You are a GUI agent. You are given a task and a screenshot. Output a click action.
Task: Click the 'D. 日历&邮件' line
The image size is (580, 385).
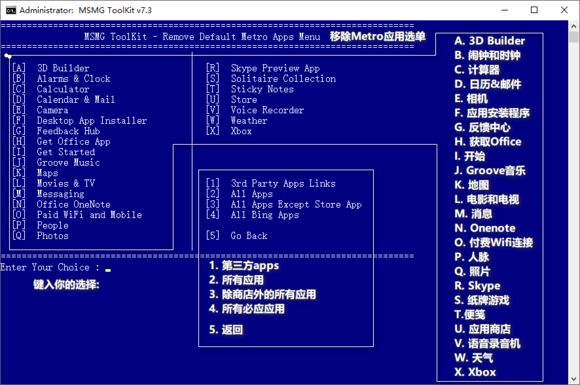(488, 84)
